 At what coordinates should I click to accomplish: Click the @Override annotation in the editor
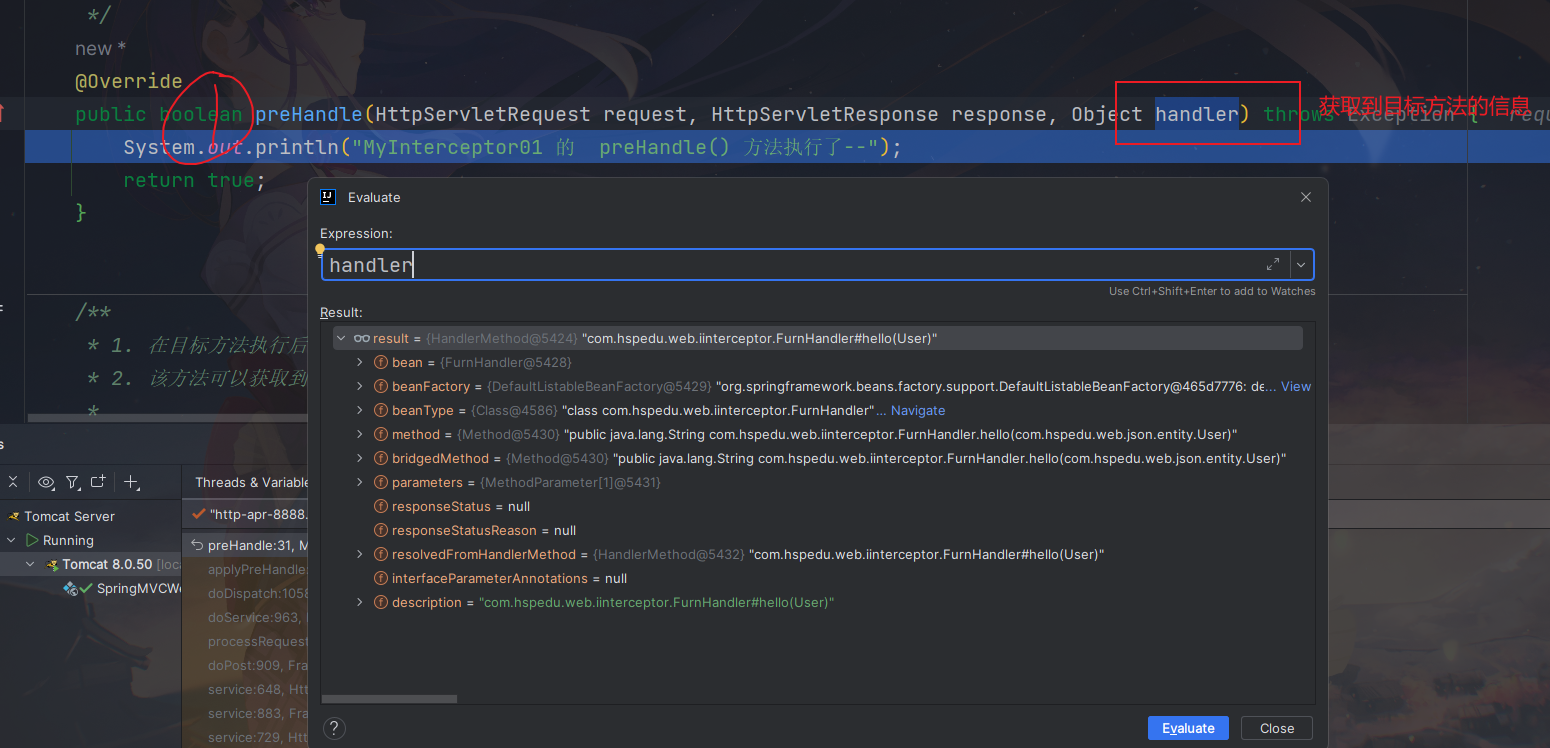[x=128, y=81]
